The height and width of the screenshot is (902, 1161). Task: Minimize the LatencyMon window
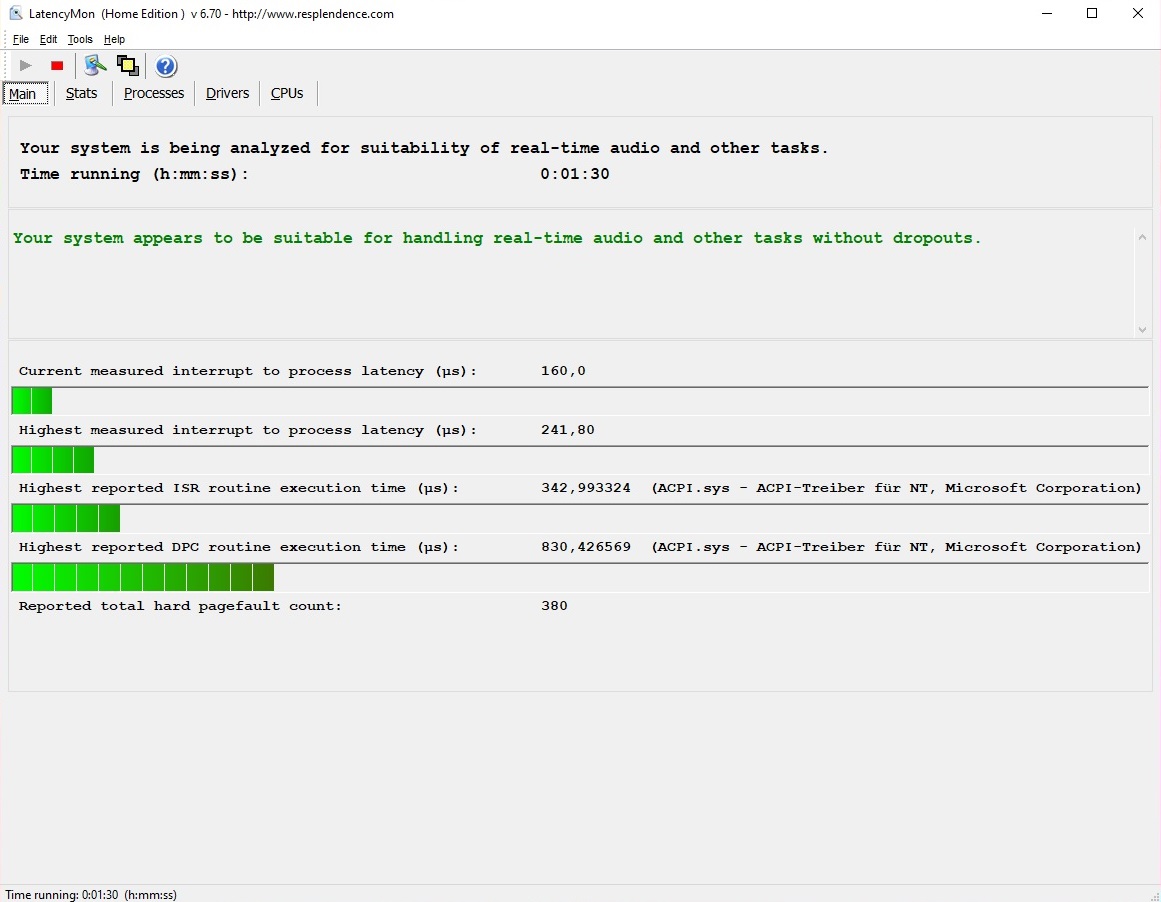[x=1046, y=13]
